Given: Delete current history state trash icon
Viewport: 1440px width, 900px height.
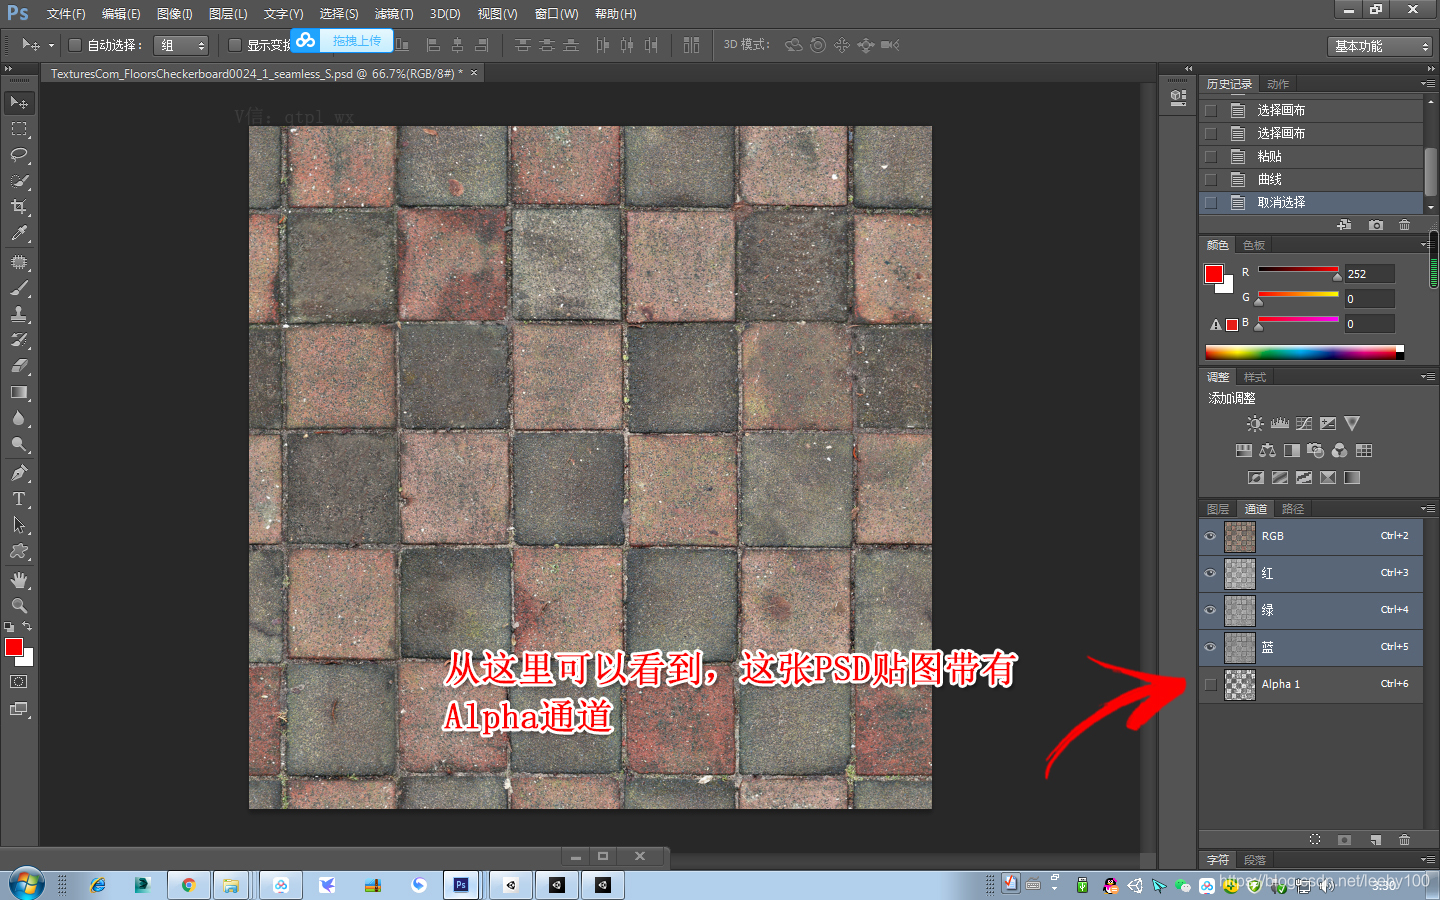Looking at the screenshot, I should pos(1404,225).
